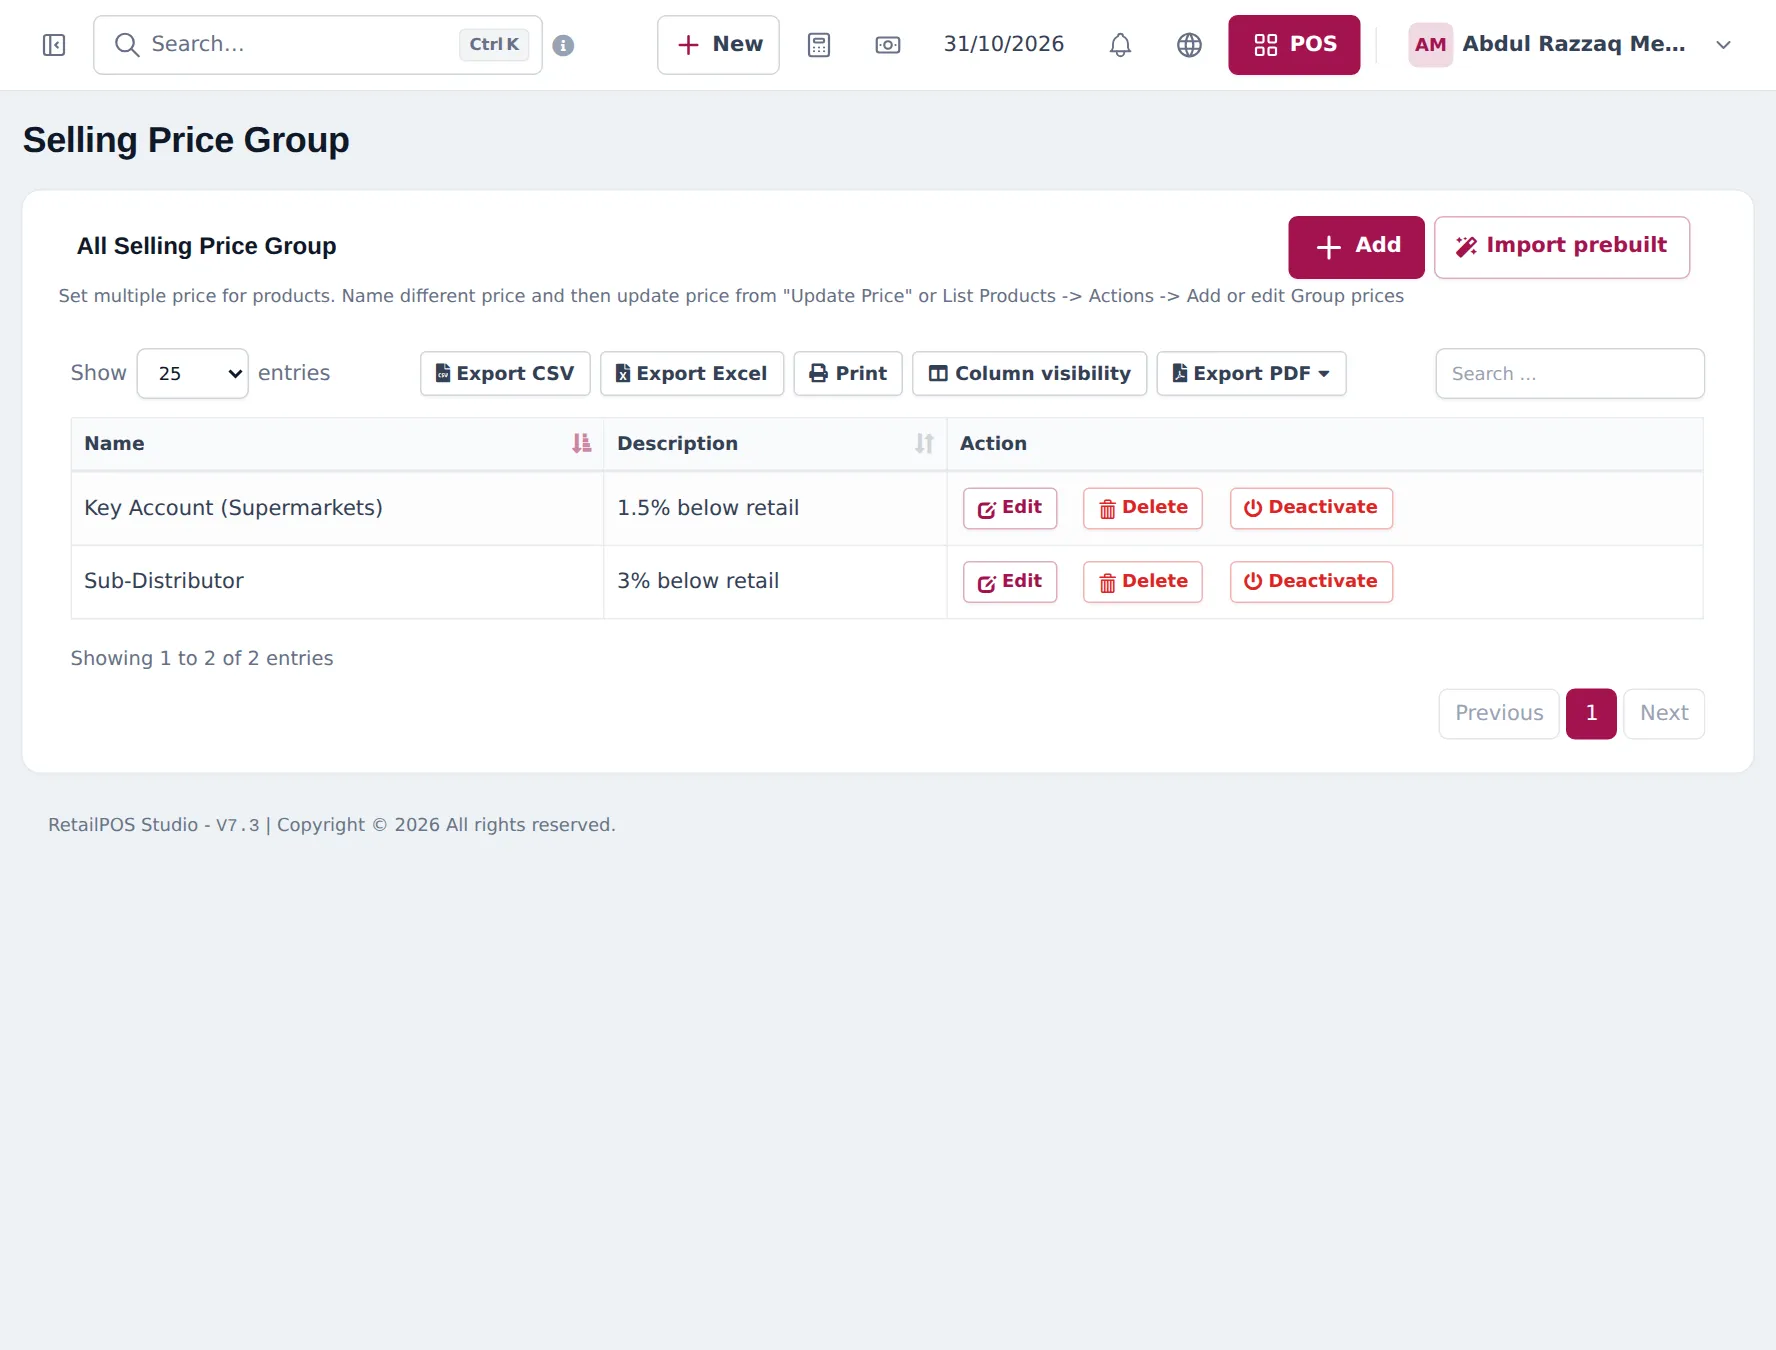Expand the user account dropdown chevron
This screenshot has height=1350, width=1776.
1723,45
